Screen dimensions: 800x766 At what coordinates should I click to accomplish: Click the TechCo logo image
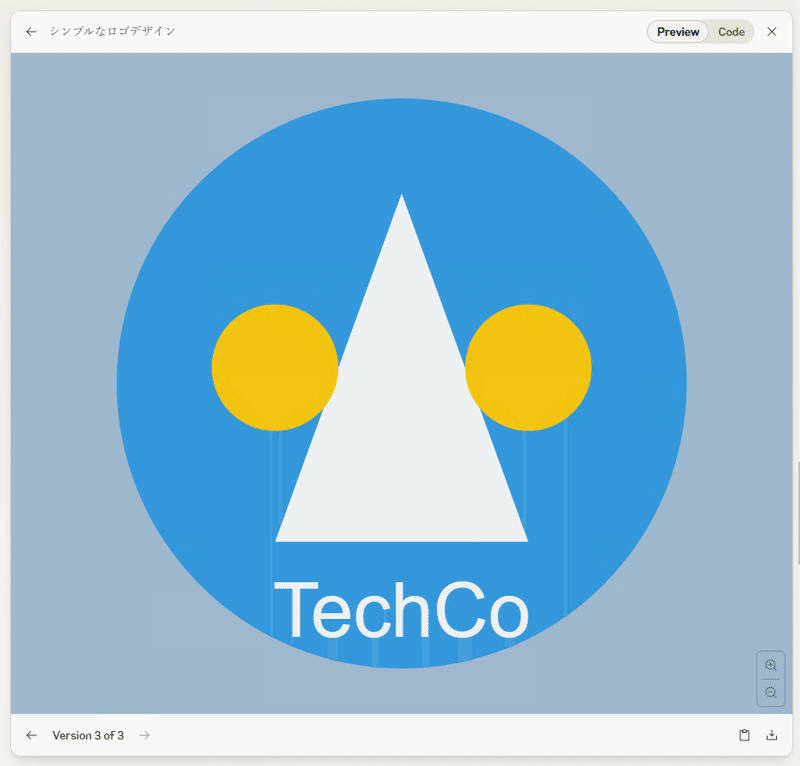pyautogui.click(x=402, y=383)
